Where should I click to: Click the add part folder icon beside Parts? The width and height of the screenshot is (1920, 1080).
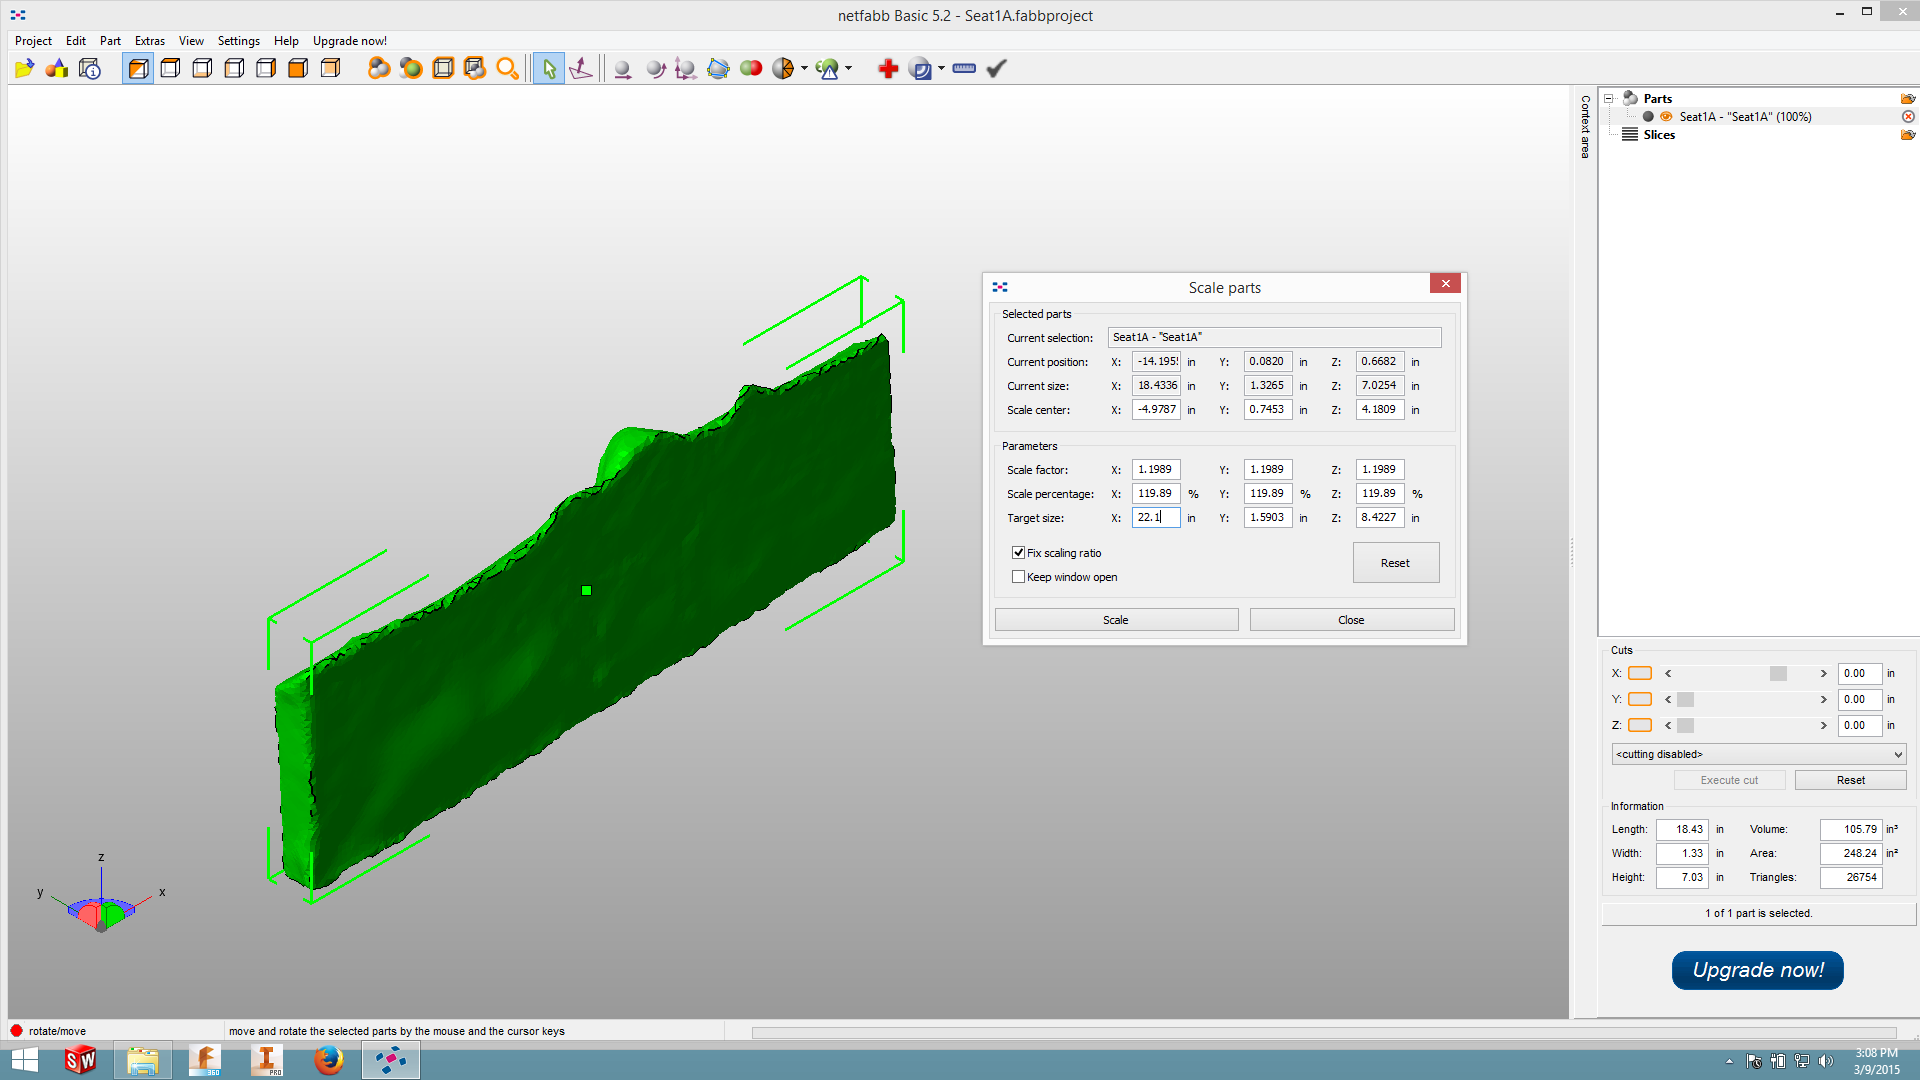(1908, 98)
